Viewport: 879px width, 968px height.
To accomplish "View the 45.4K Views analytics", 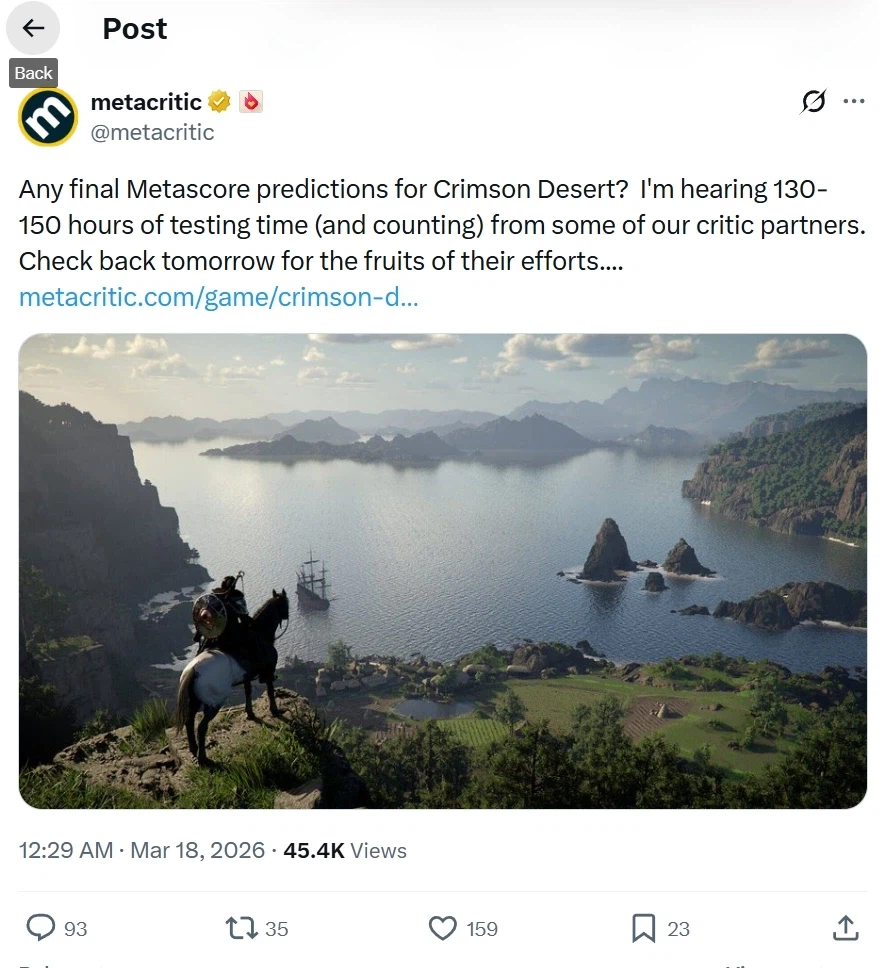I will coord(345,851).
